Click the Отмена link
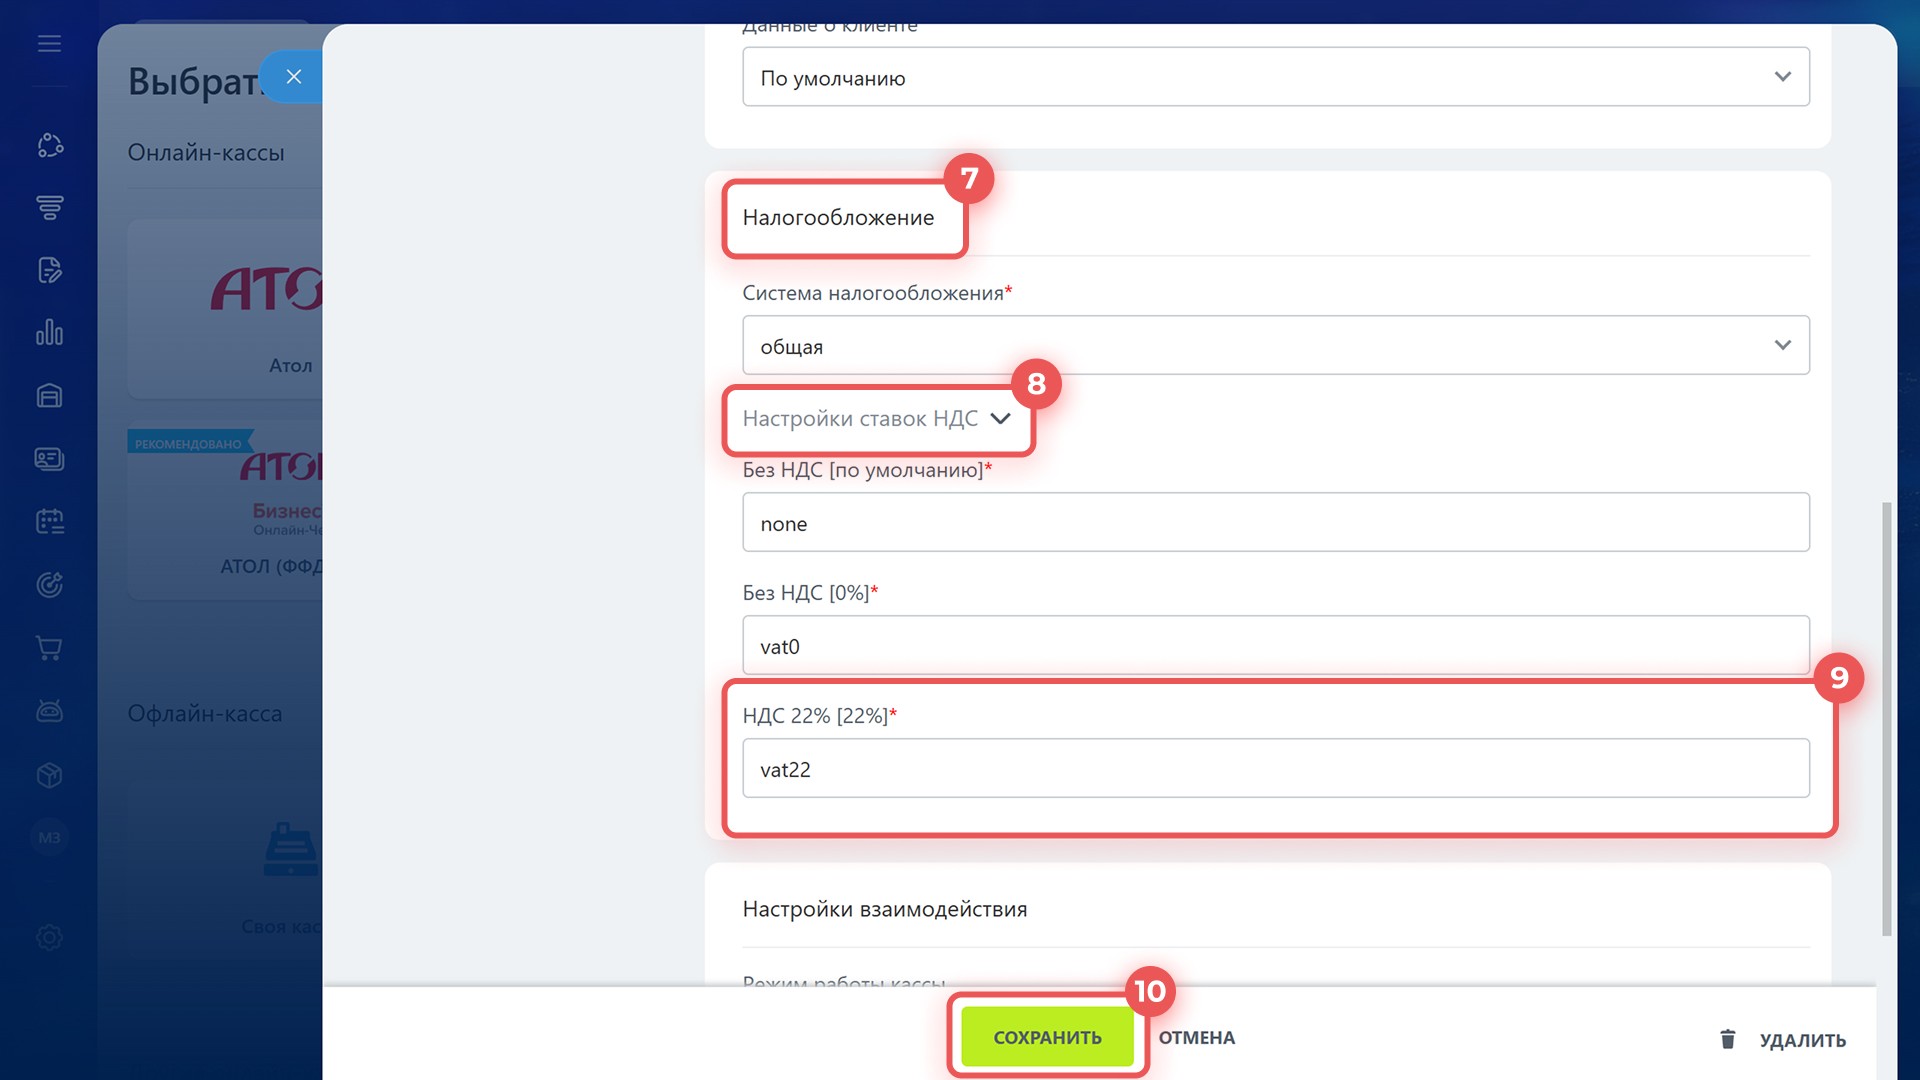This screenshot has height=1080, width=1920. coord(1196,1038)
